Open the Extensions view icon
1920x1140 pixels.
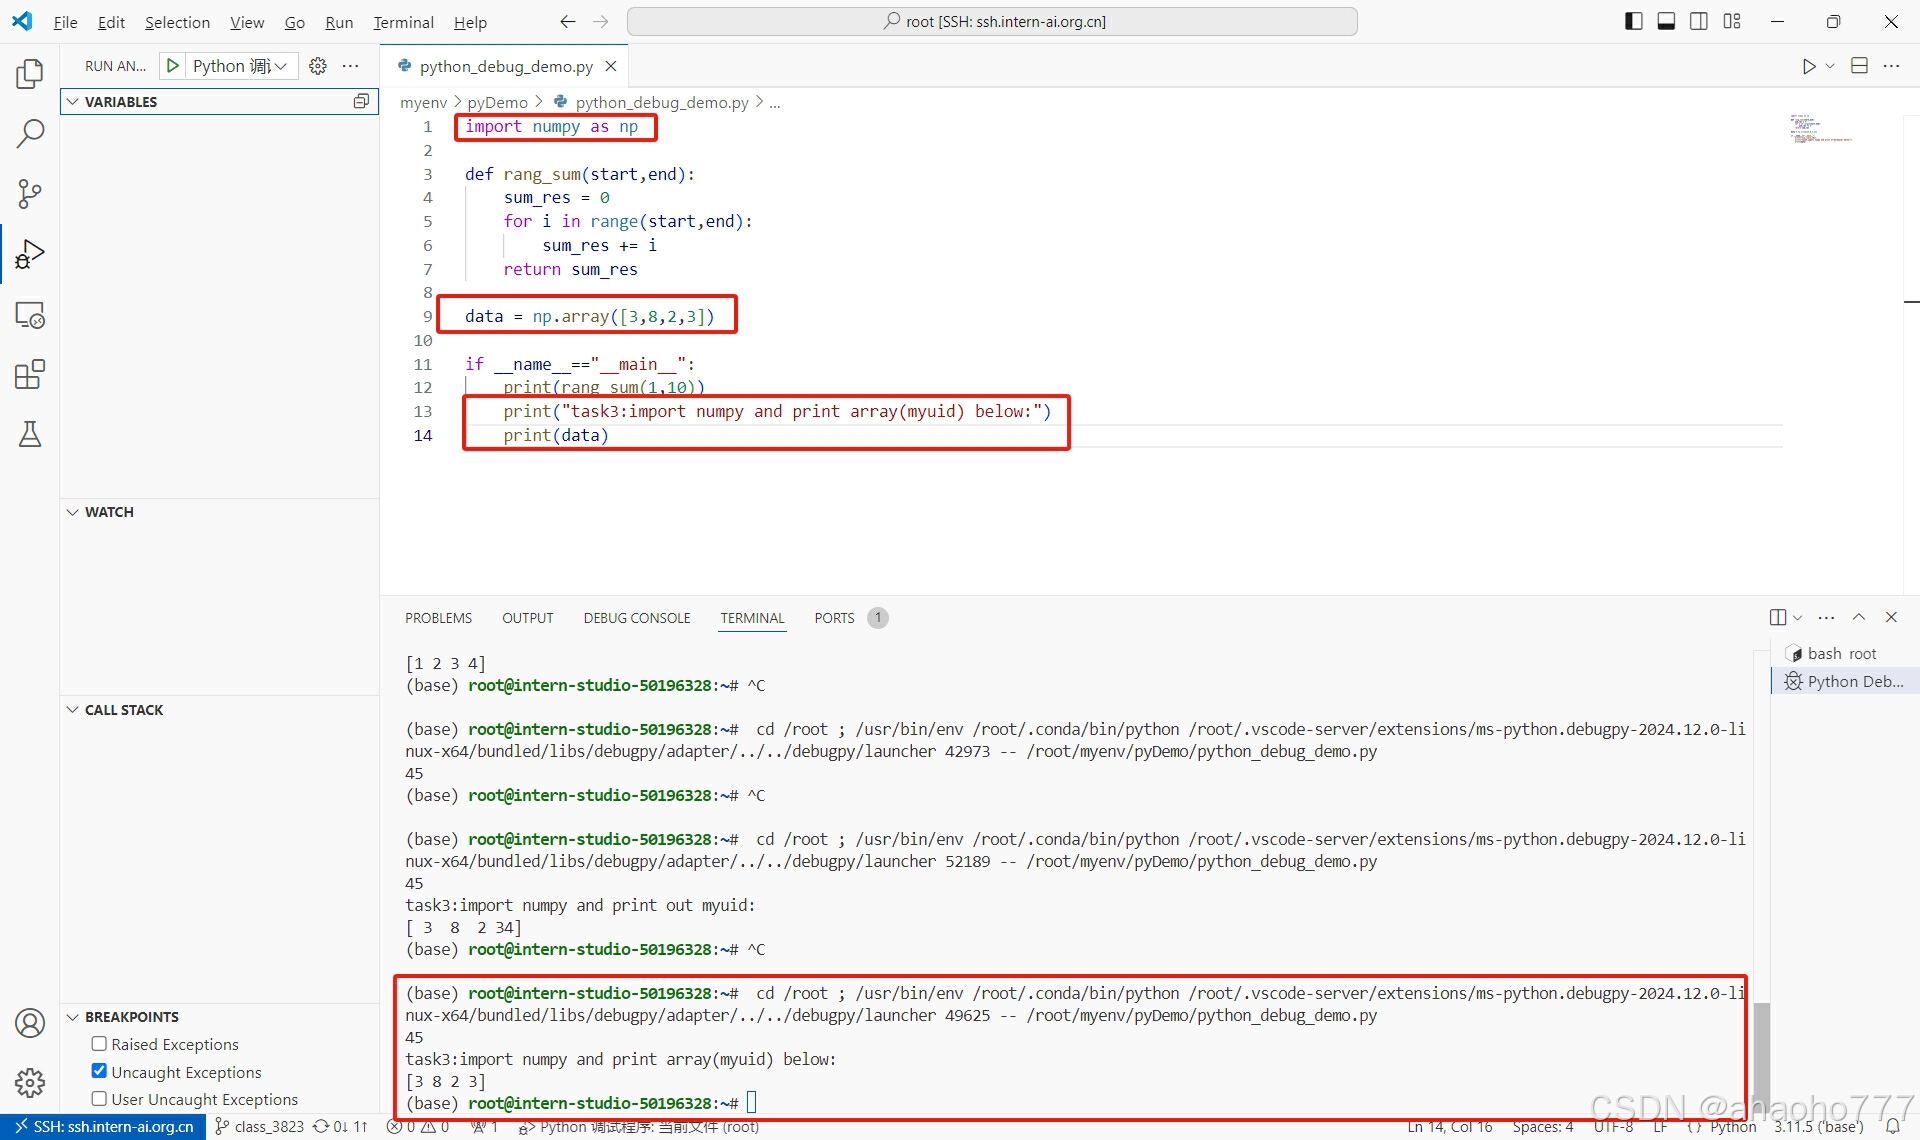pyautogui.click(x=30, y=375)
